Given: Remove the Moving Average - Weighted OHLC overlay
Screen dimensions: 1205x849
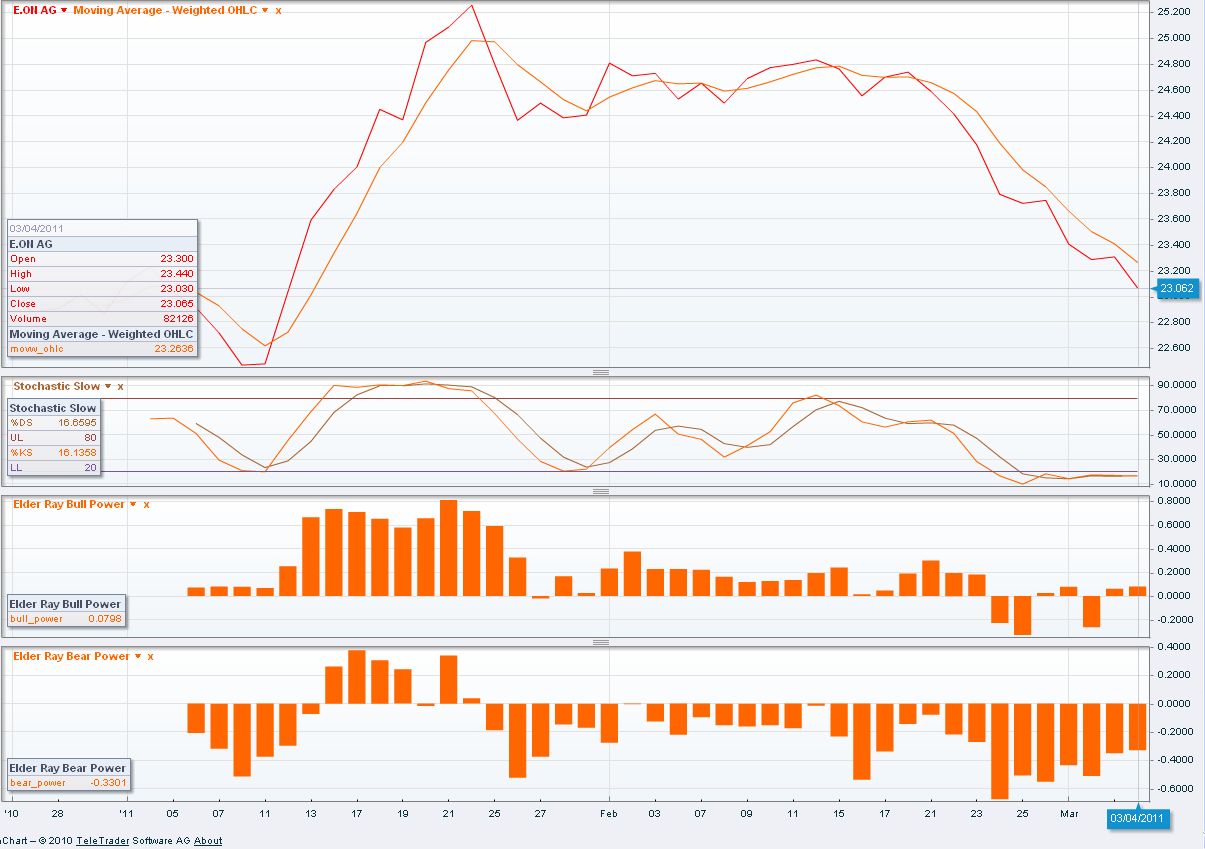Looking at the screenshot, I should tap(278, 10).
